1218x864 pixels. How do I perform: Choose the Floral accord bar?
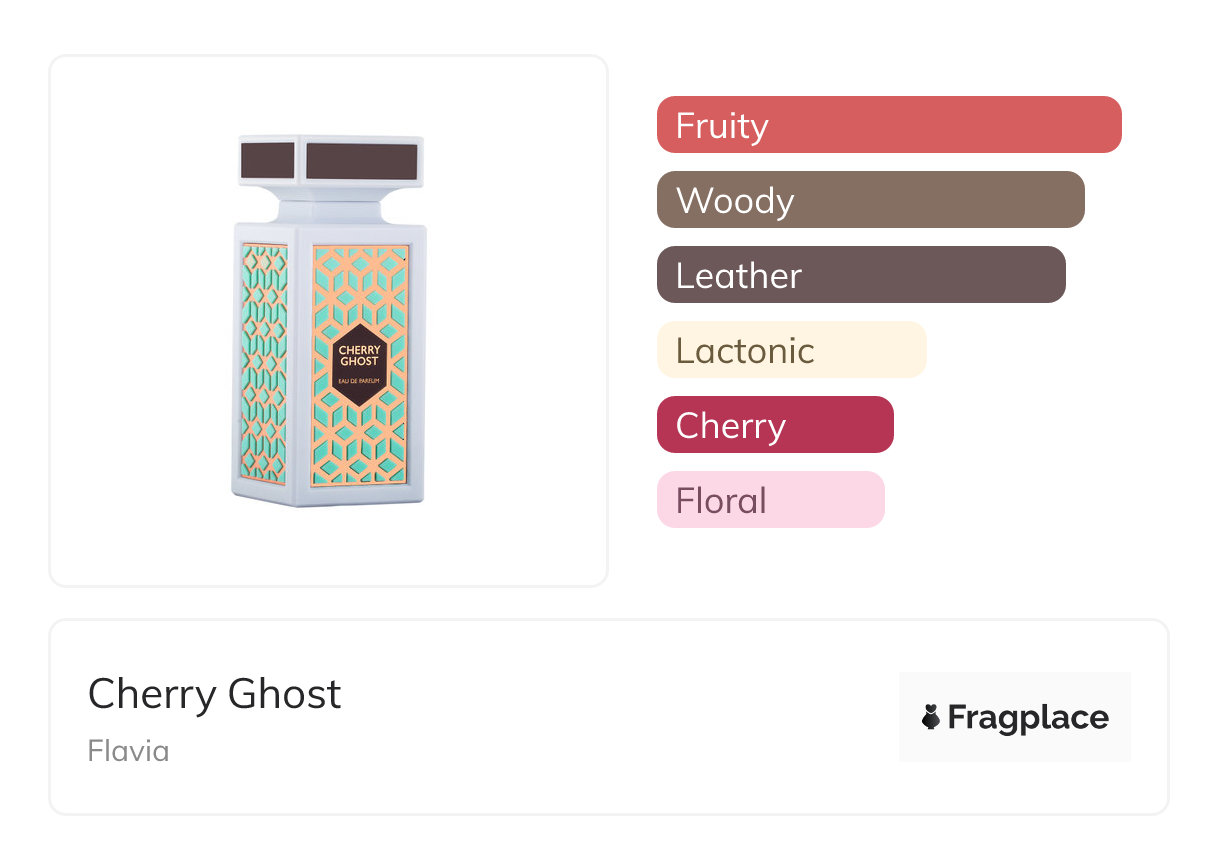coord(770,500)
